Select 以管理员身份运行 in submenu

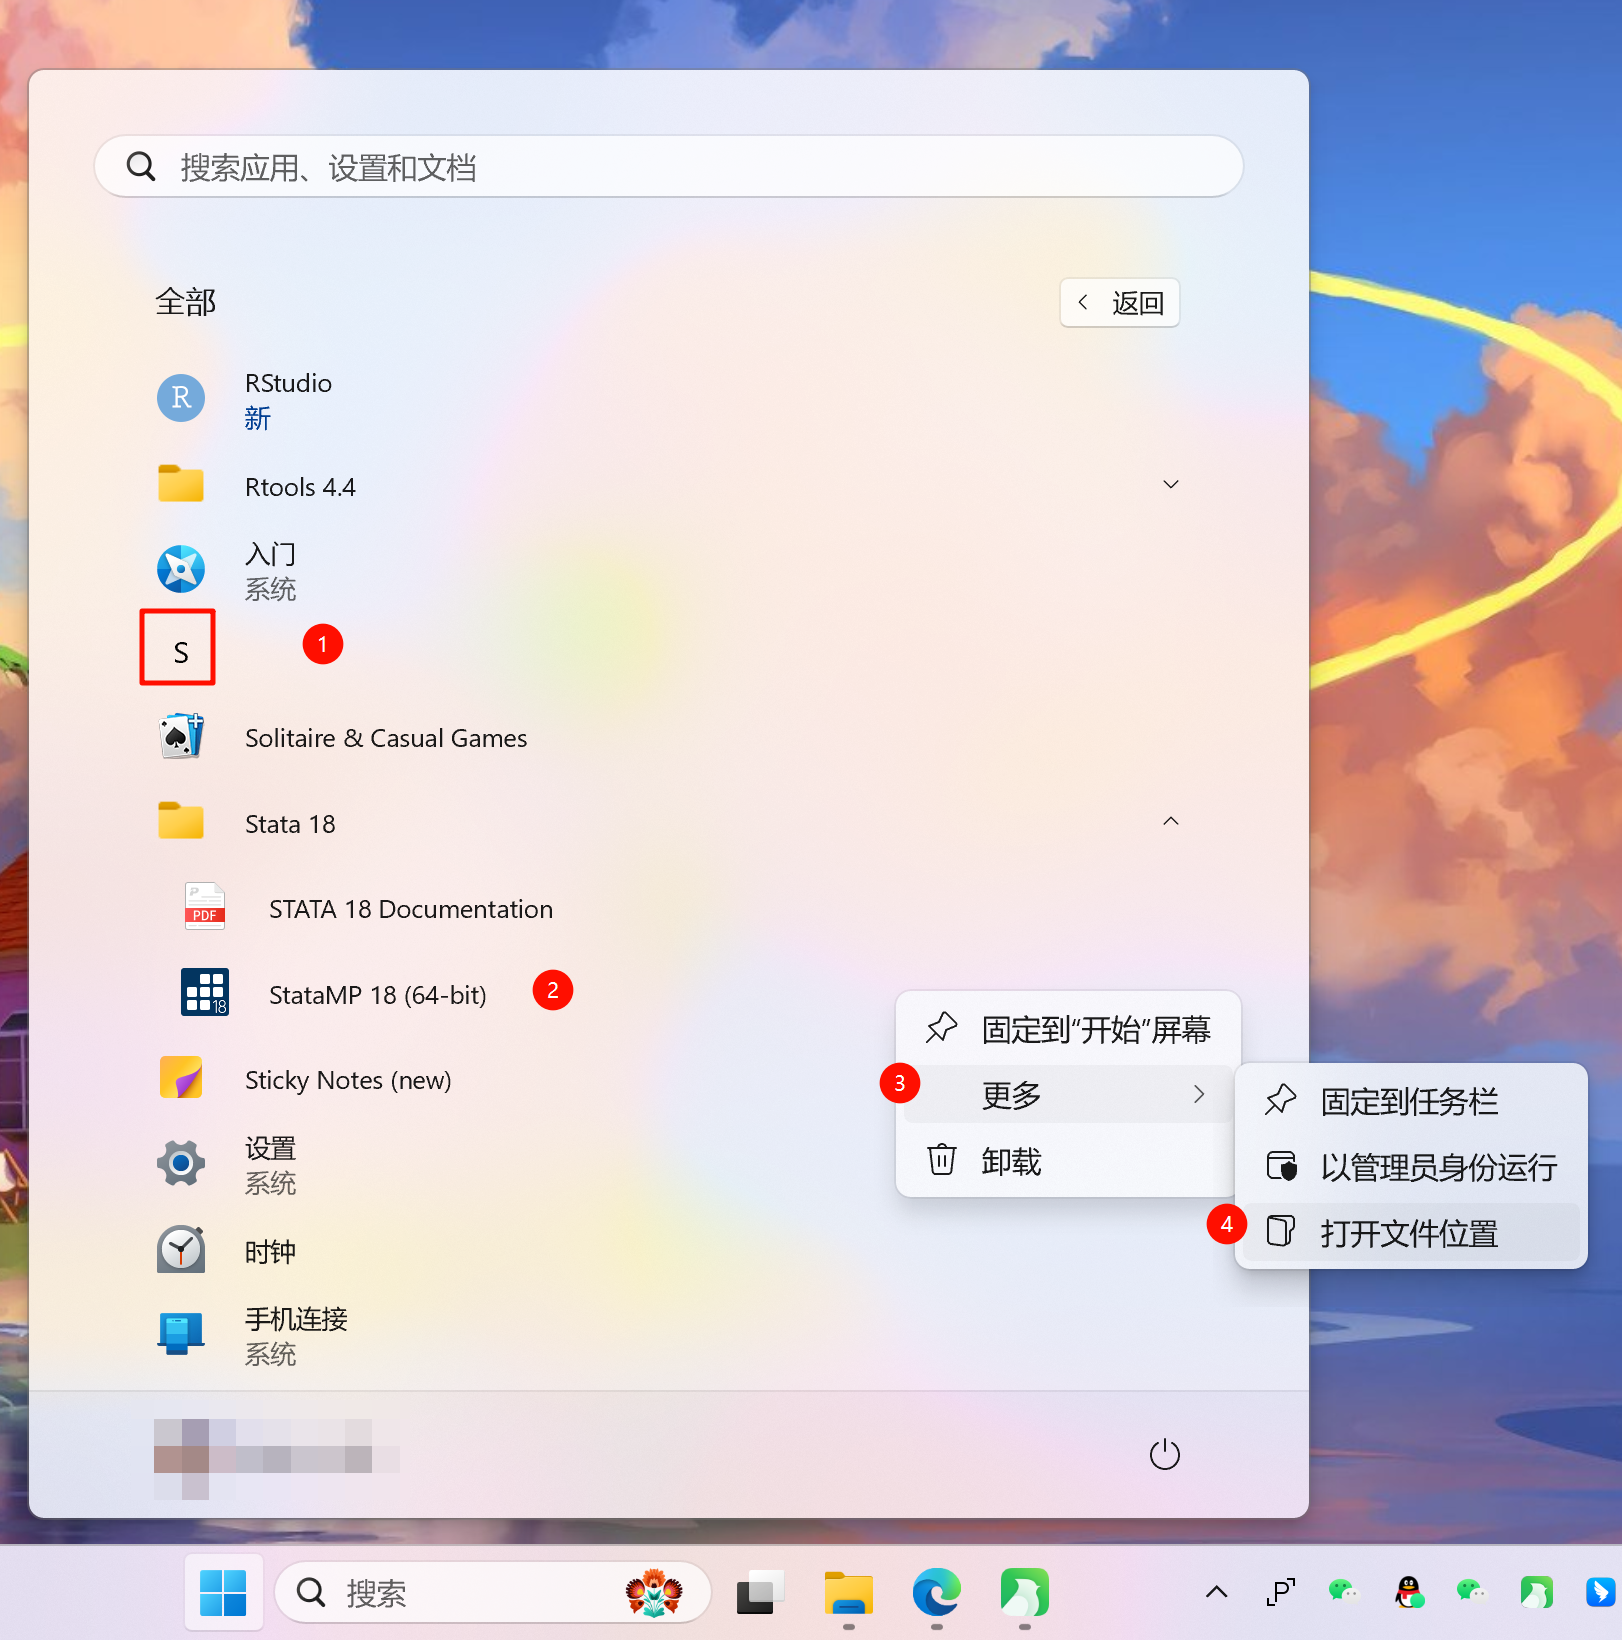(x=1411, y=1166)
